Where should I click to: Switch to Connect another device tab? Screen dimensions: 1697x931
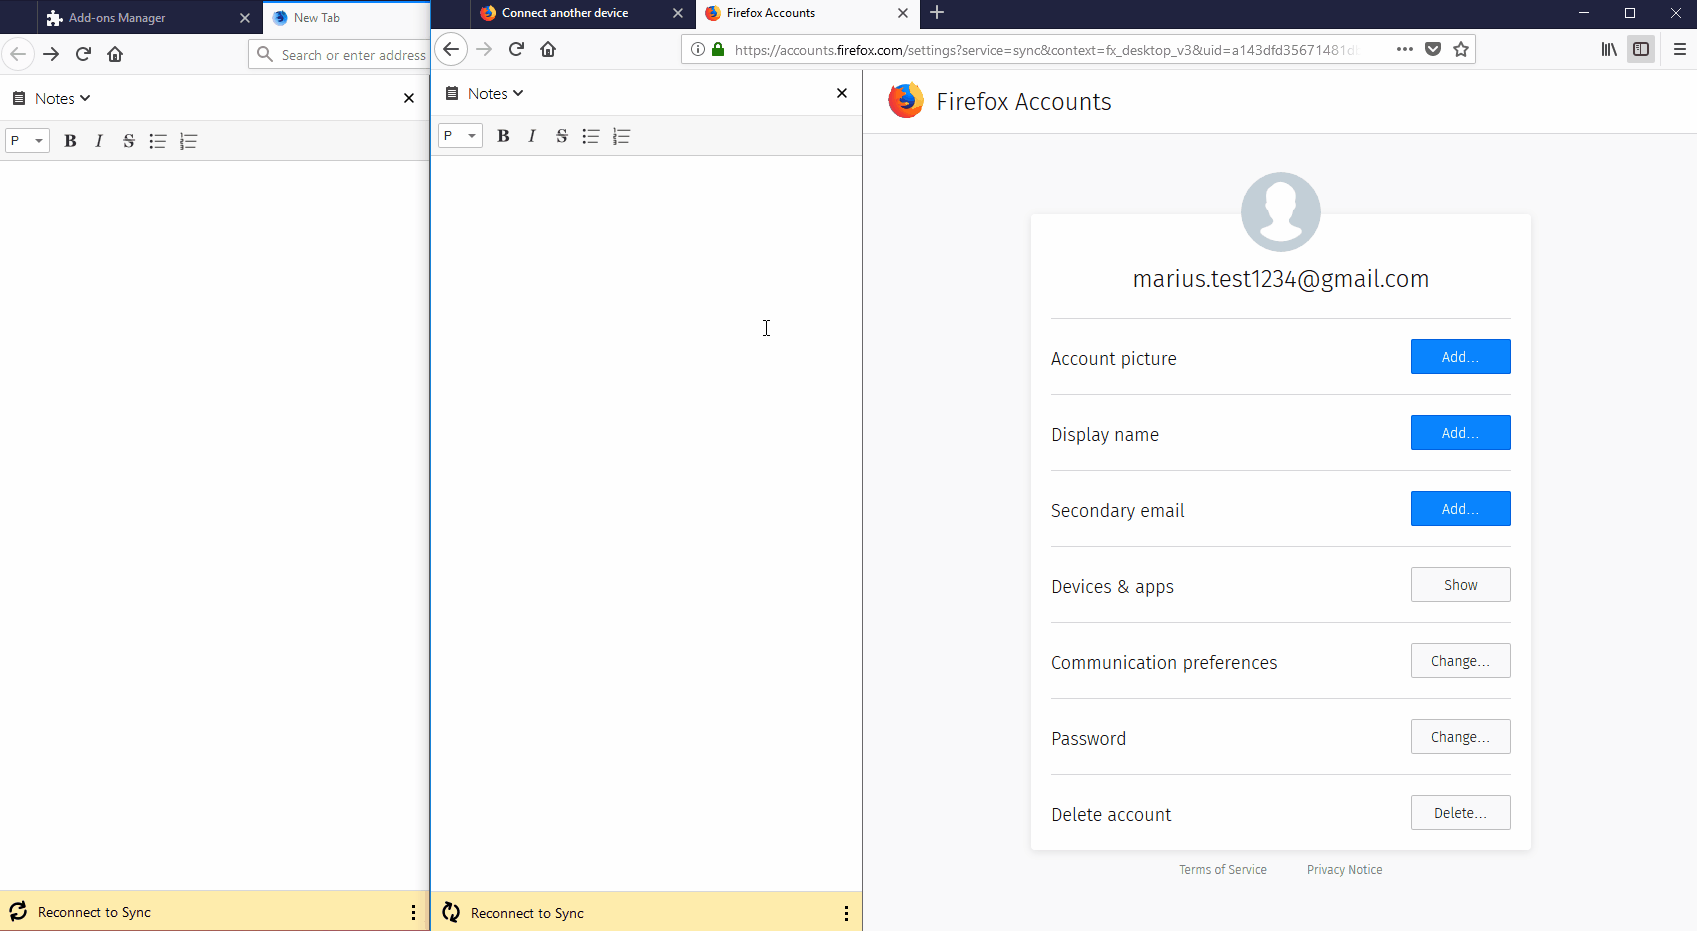(581, 13)
